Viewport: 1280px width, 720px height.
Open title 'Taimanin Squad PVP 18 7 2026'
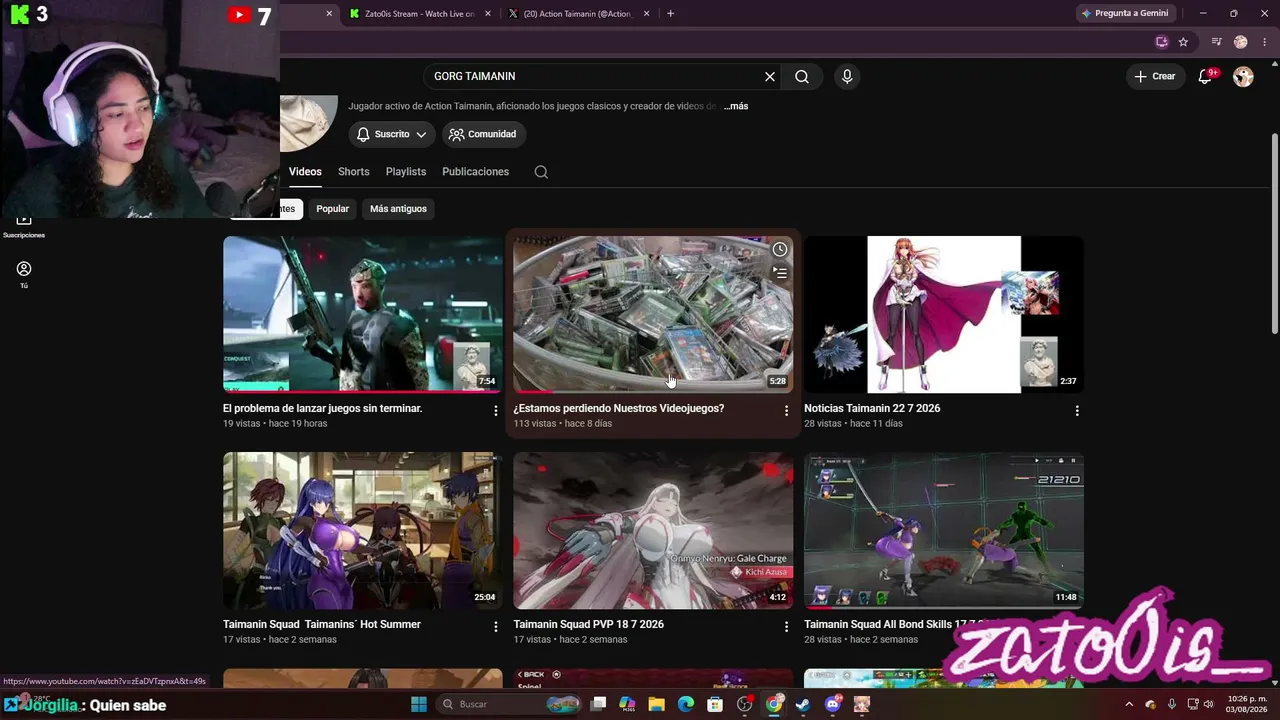coord(589,624)
